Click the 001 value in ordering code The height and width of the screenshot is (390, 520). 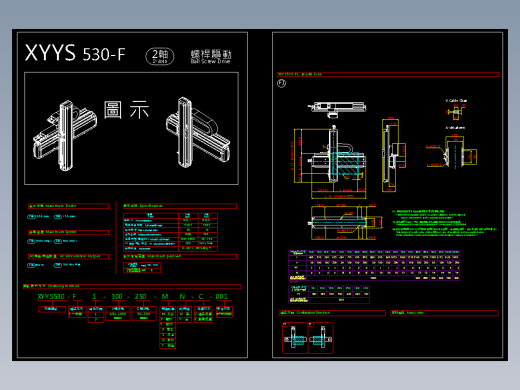pyautogui.click(x=221, y=297)
